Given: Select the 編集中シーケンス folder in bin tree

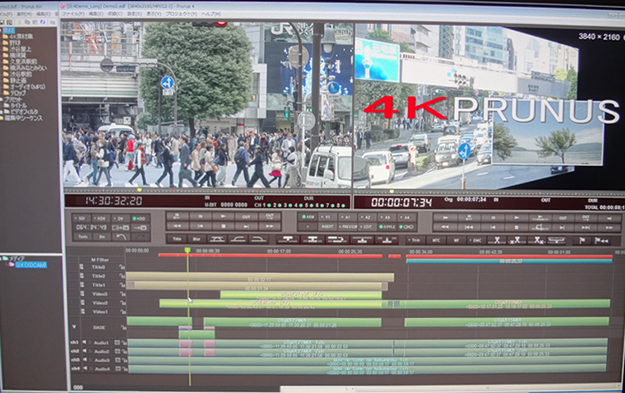Looking at the screenshot, I should pyautogui.click(x=23, y=118).
